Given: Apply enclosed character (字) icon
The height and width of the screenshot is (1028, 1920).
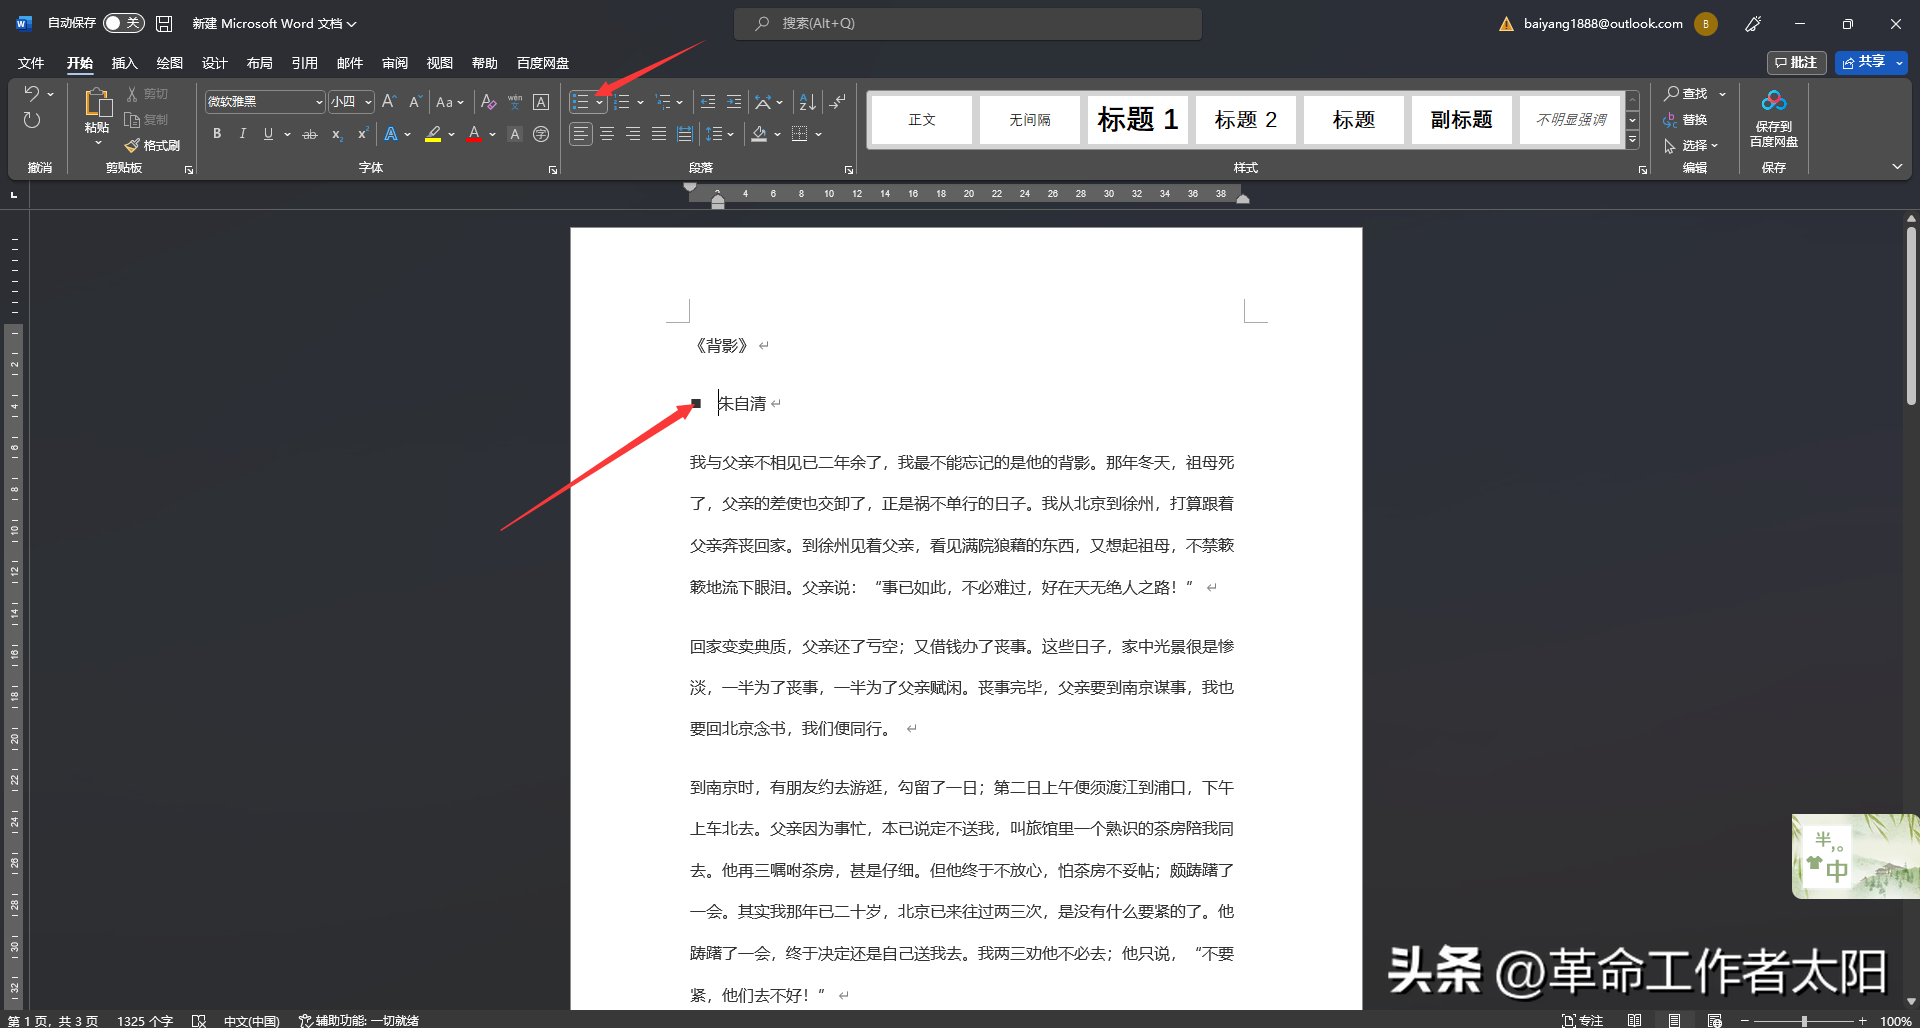Looking at the screenshot, I should (x=541, y=134).
